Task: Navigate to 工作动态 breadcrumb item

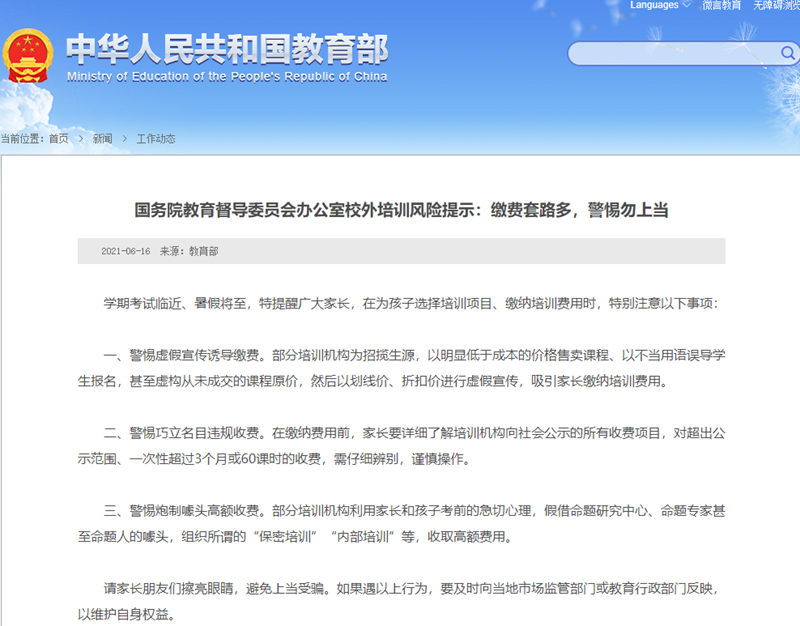Action: (x=156, y=139)
